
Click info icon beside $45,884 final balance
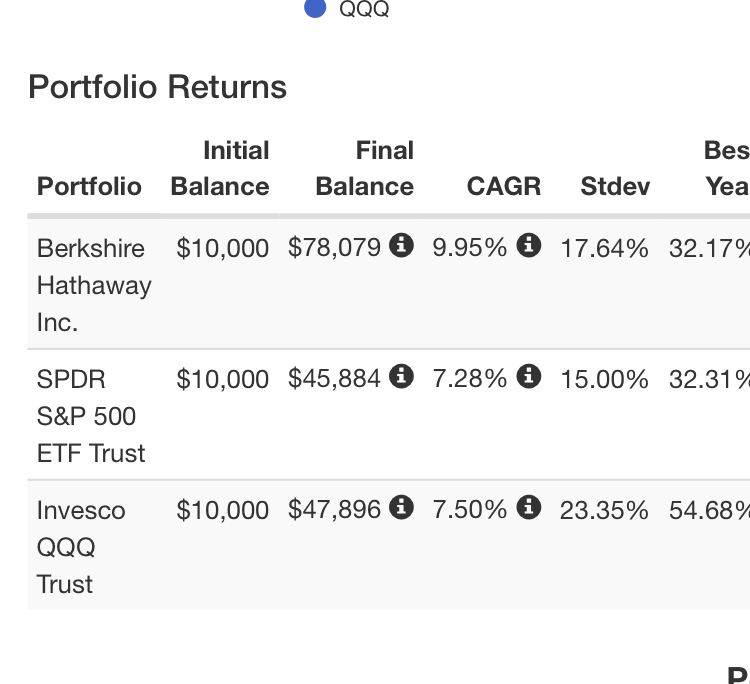pyautogui.click(x=401, y=377)
